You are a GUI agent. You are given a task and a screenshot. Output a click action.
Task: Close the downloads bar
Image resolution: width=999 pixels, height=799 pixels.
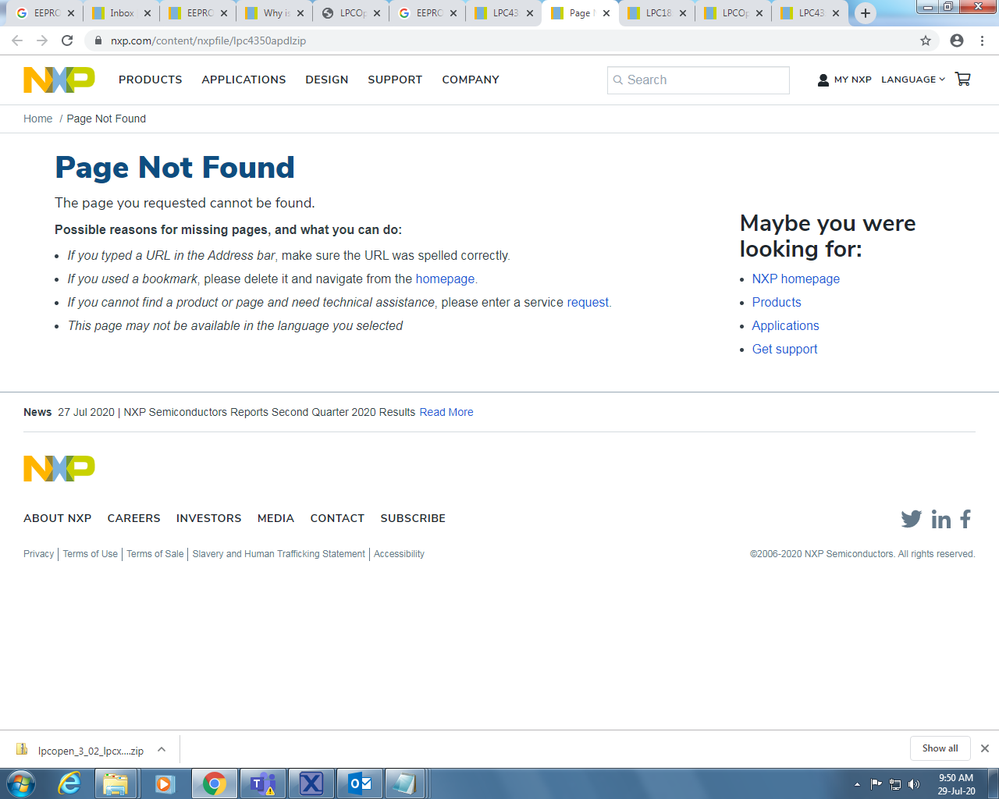(984, 749)
